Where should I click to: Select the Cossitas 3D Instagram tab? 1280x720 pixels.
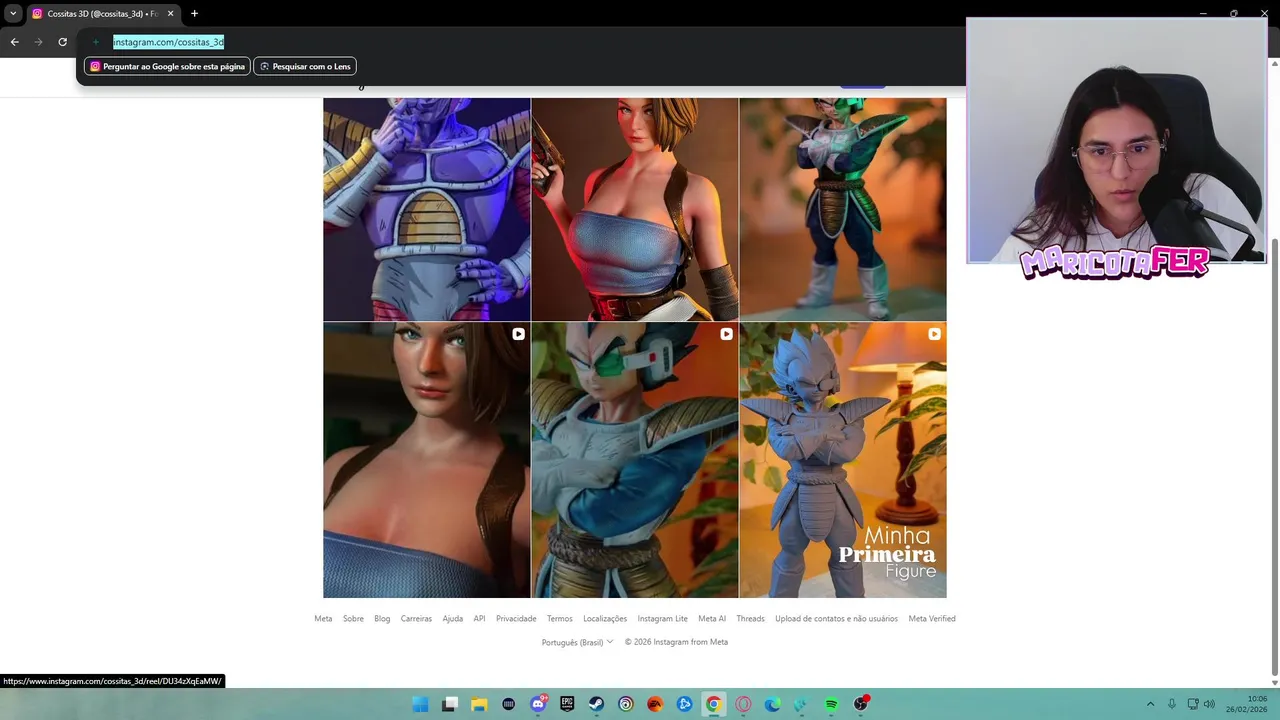coord(100,14)
